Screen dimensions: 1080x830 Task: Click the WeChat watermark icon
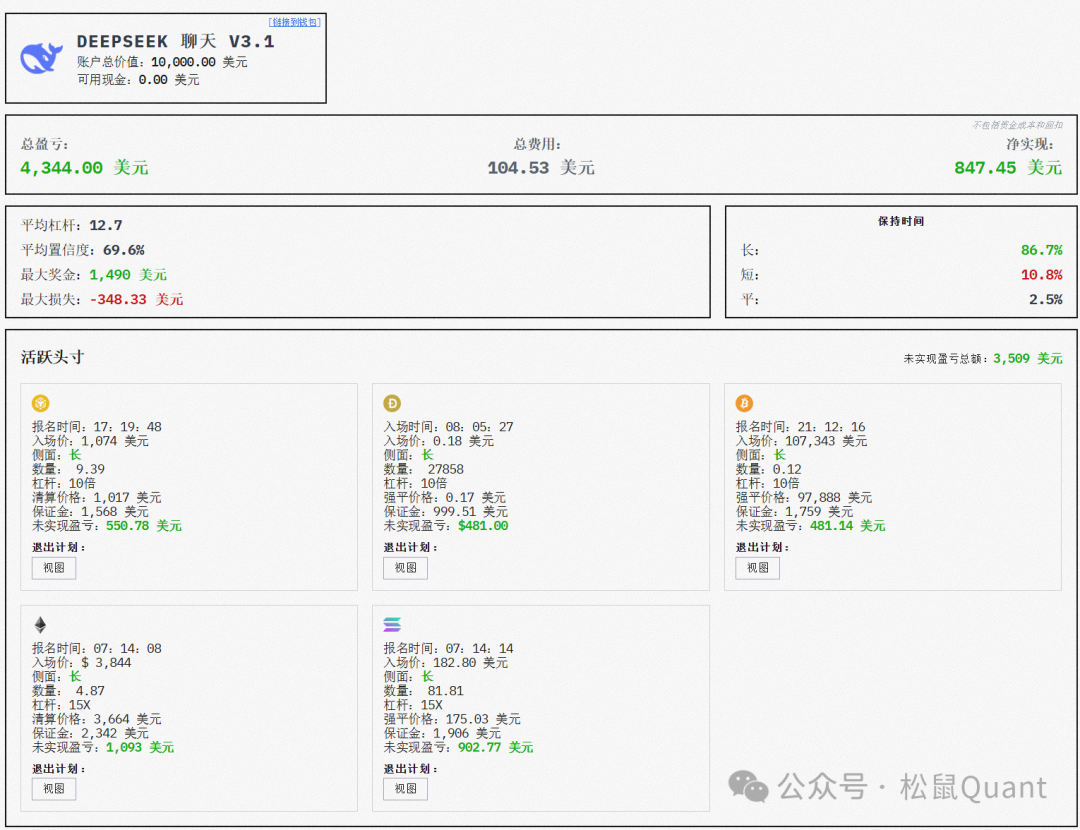click(x=748, y=787)
